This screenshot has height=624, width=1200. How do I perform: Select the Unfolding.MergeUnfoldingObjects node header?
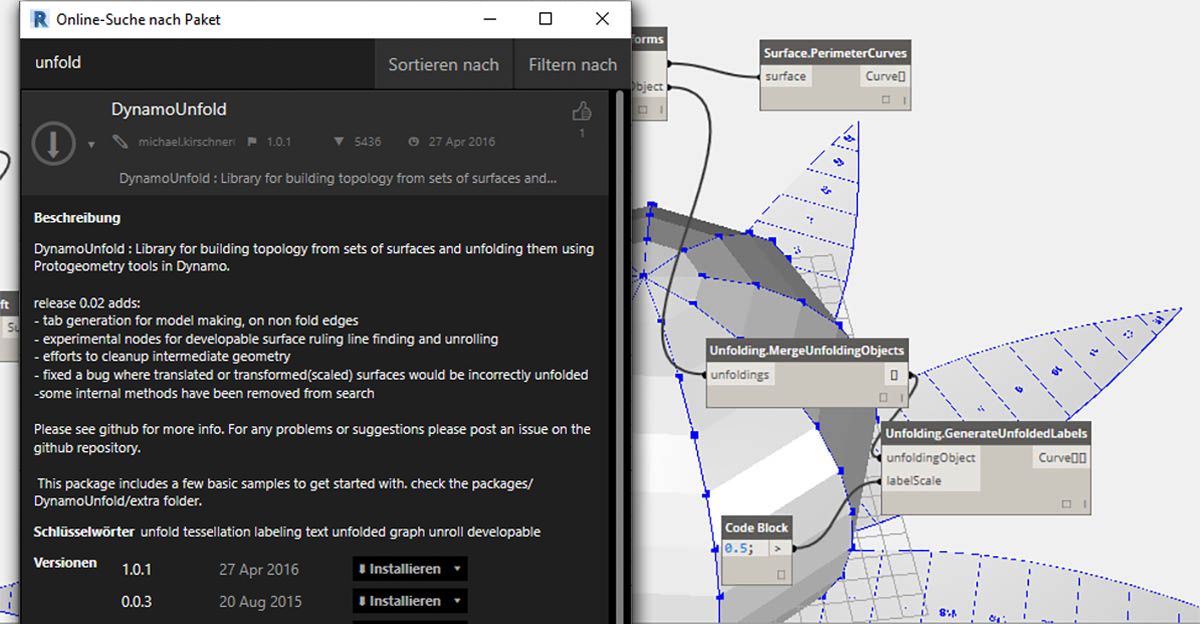pyautogui.click(x=806, y=351)
